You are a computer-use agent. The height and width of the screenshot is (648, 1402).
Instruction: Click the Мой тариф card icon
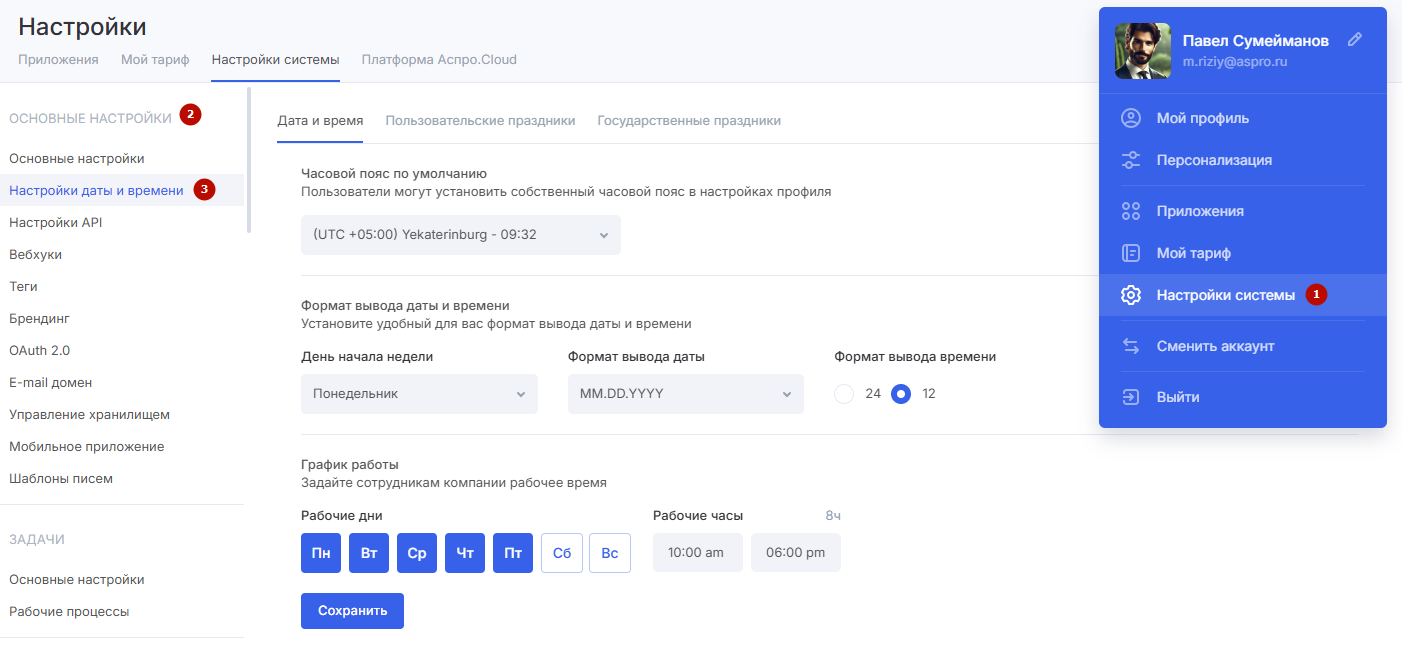(1131, 253)
